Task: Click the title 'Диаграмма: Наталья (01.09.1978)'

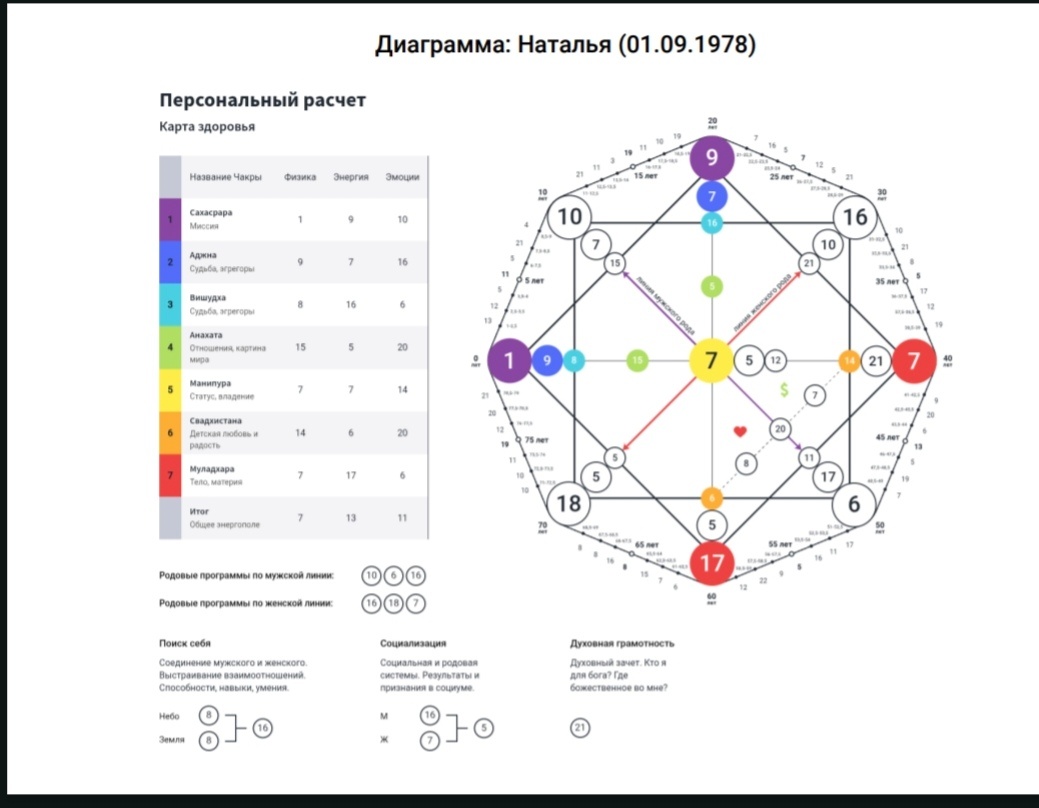Action: click(565, 44)
